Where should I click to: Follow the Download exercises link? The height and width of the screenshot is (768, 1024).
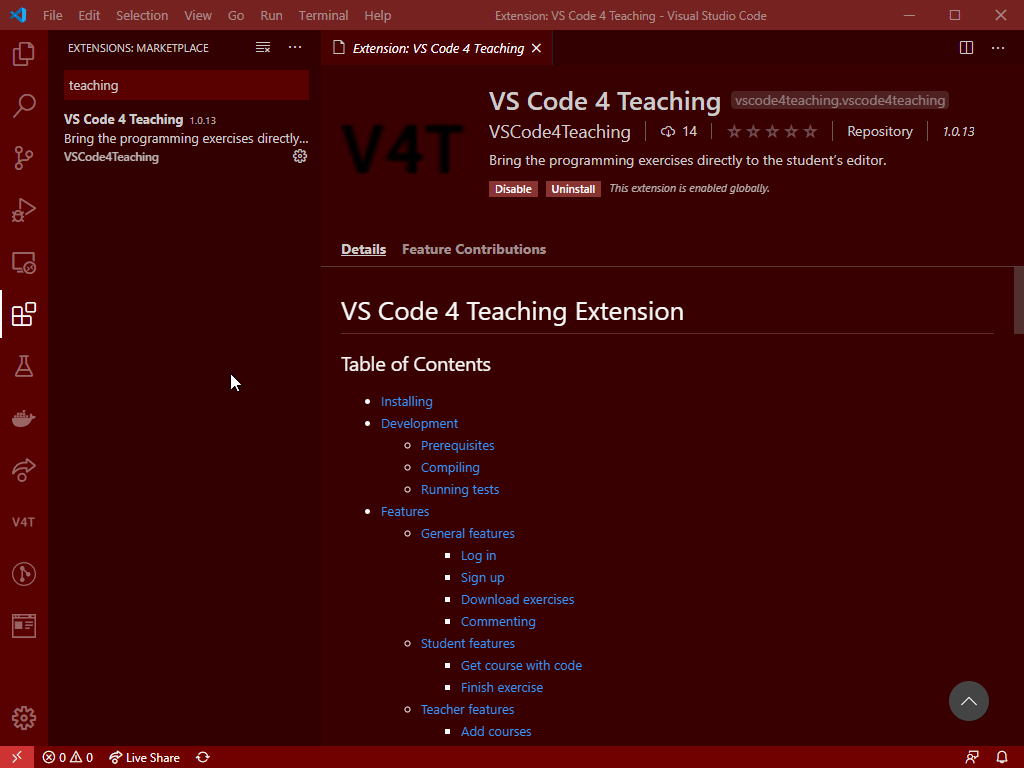coord(517,600)
